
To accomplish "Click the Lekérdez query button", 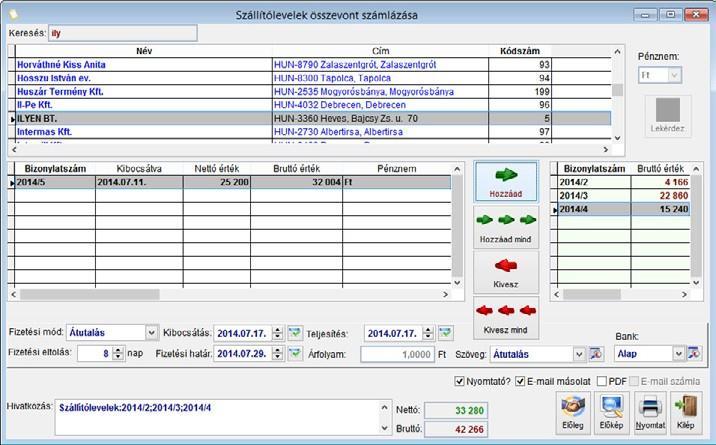I will (x=668, y=116).
